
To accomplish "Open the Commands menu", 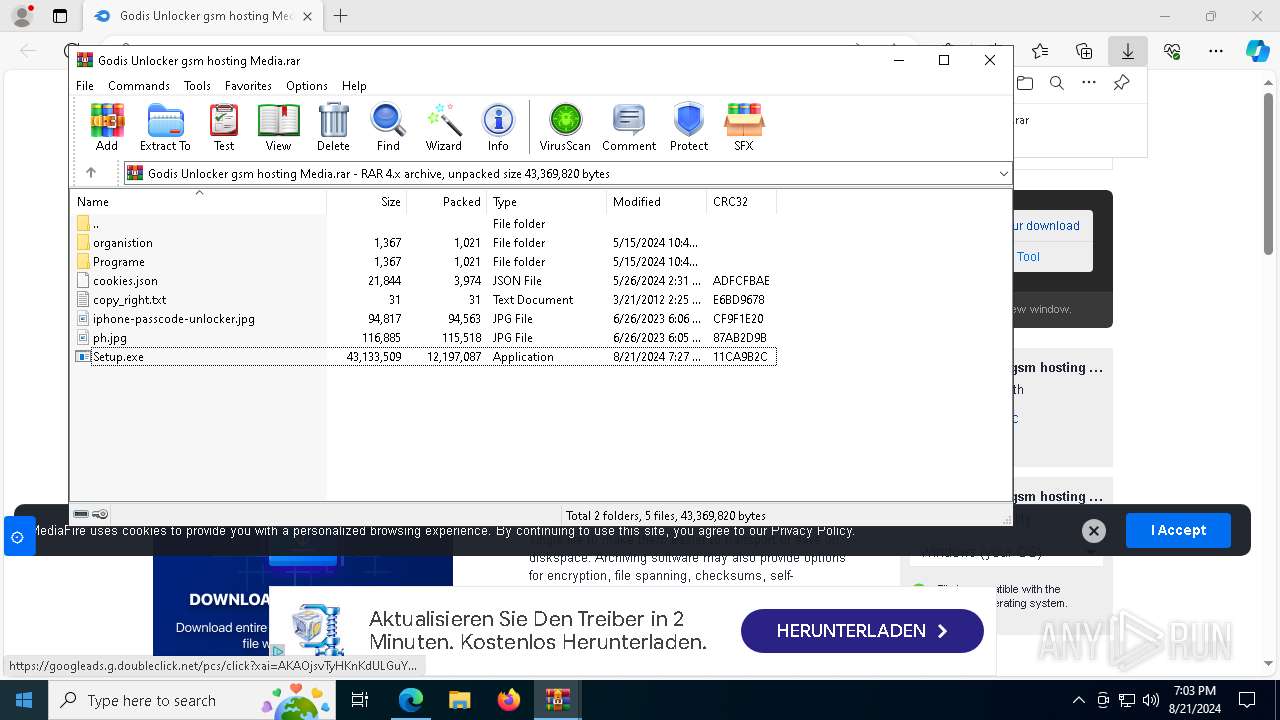I will (139, 86).
